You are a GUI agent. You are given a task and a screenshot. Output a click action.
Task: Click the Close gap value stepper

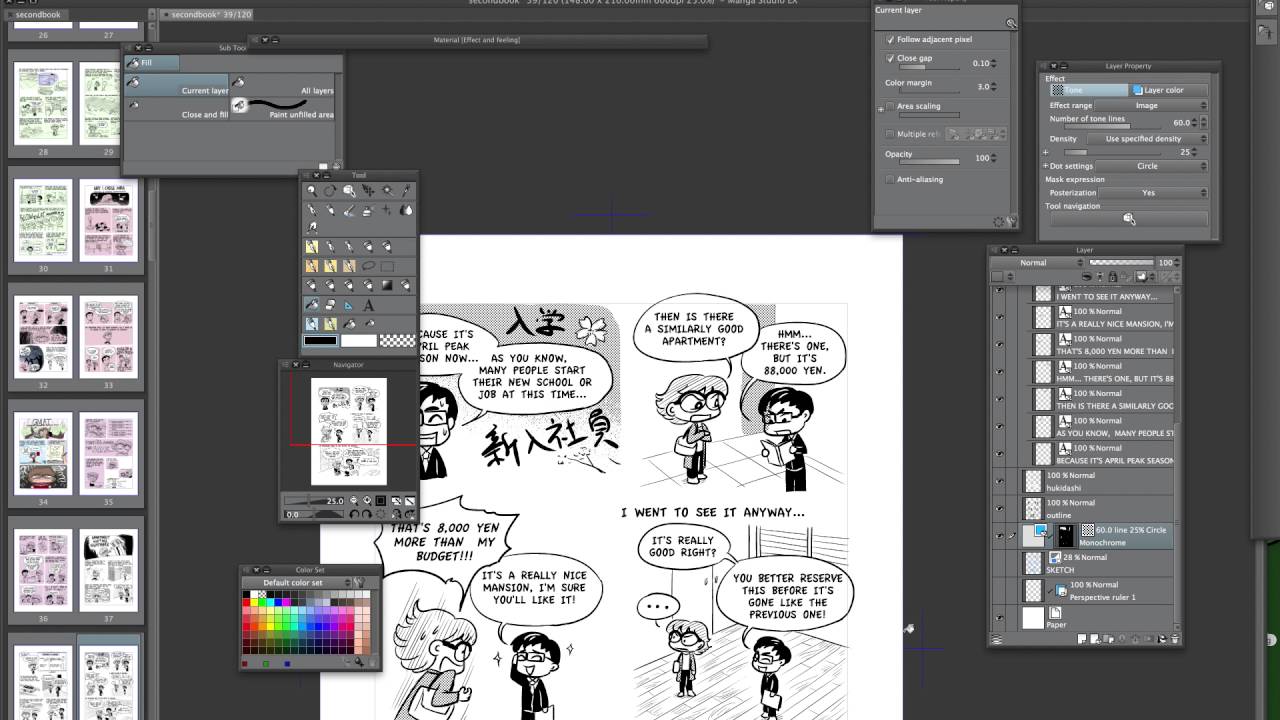[993, 63]
